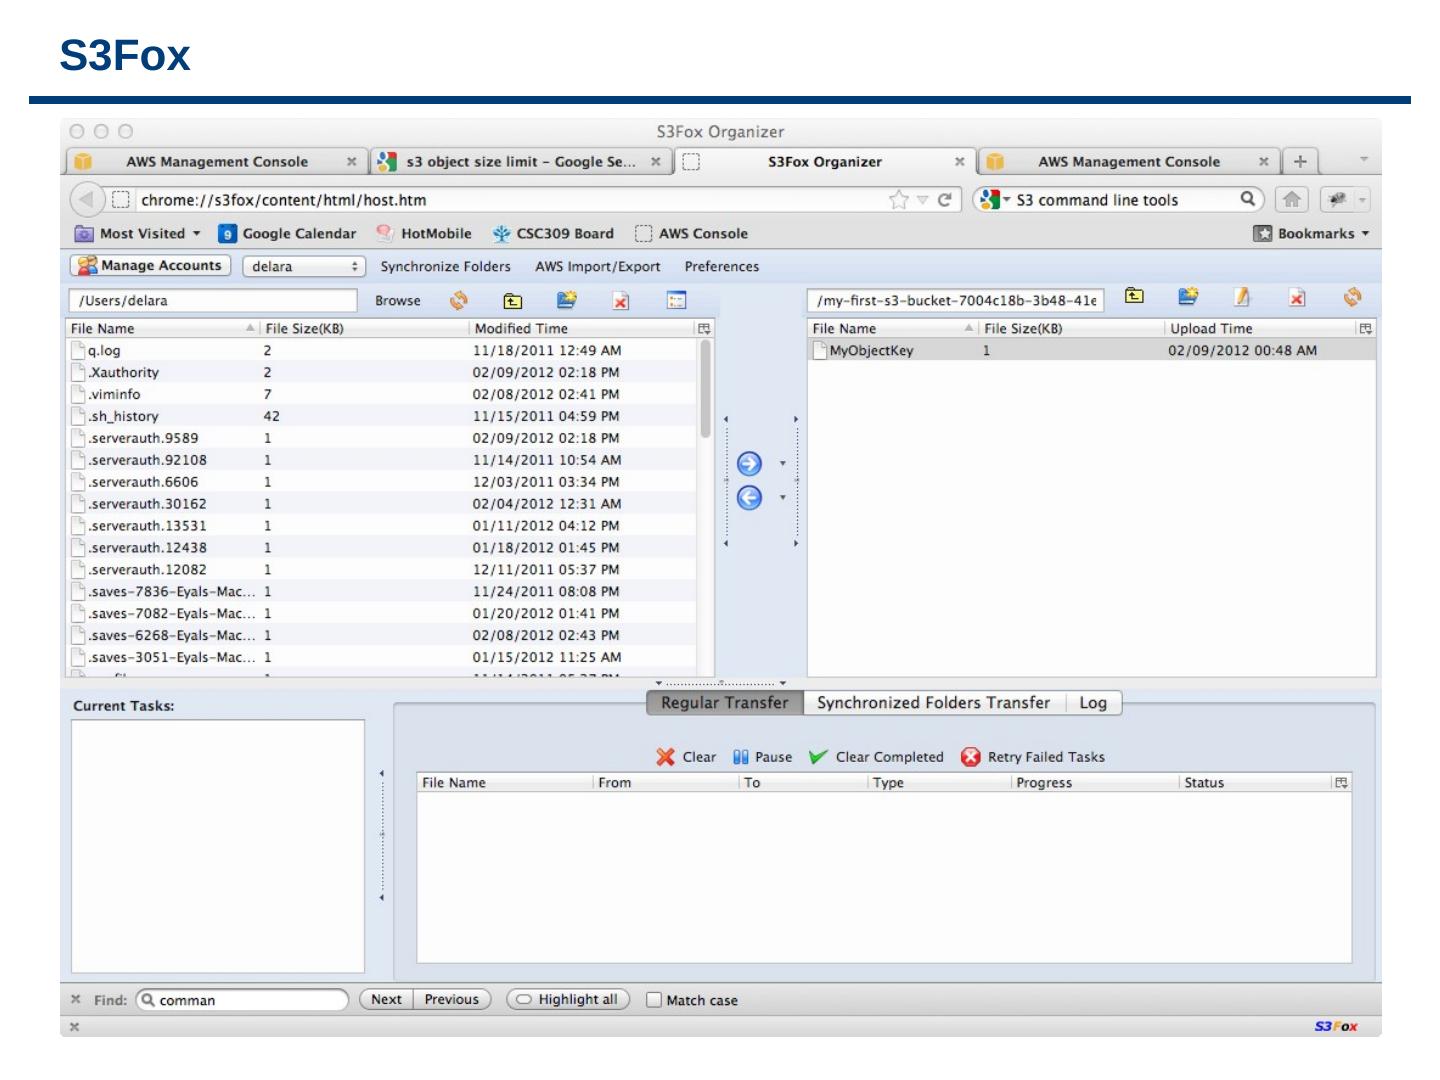Viewport: 1440px width, 1080px height.
Task: Delete selected file in the S3 bucket pane
Action: tap(1297, 298)
